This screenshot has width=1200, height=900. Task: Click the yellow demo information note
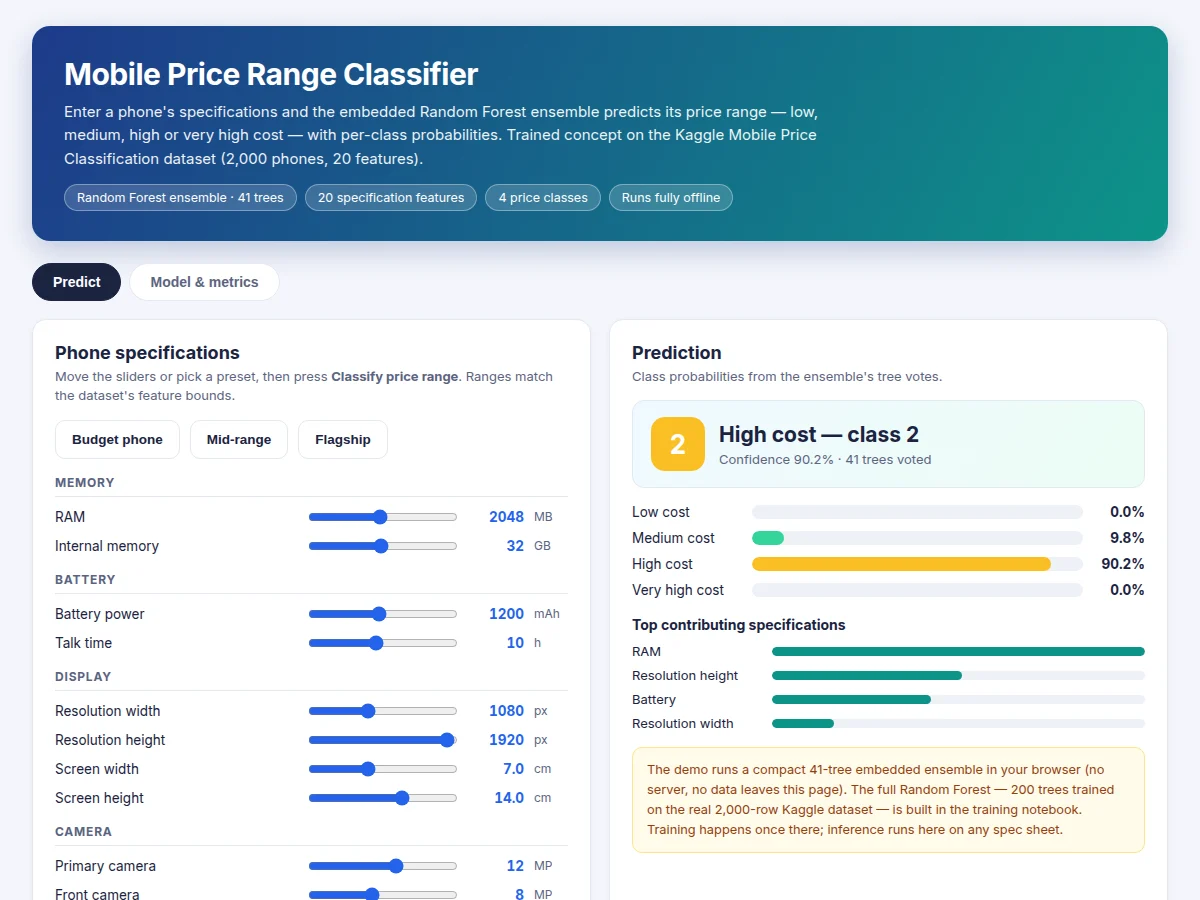(x=888, y=800)
